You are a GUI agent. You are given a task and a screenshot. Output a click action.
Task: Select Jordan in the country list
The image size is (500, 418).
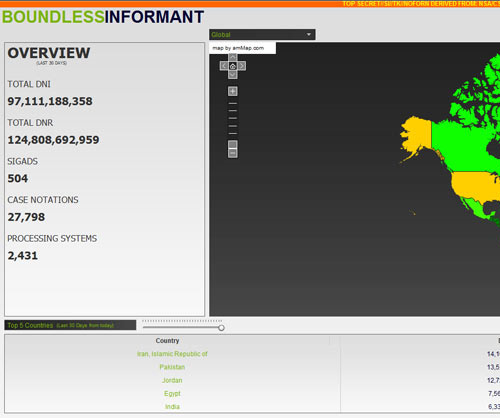point(172,380)
